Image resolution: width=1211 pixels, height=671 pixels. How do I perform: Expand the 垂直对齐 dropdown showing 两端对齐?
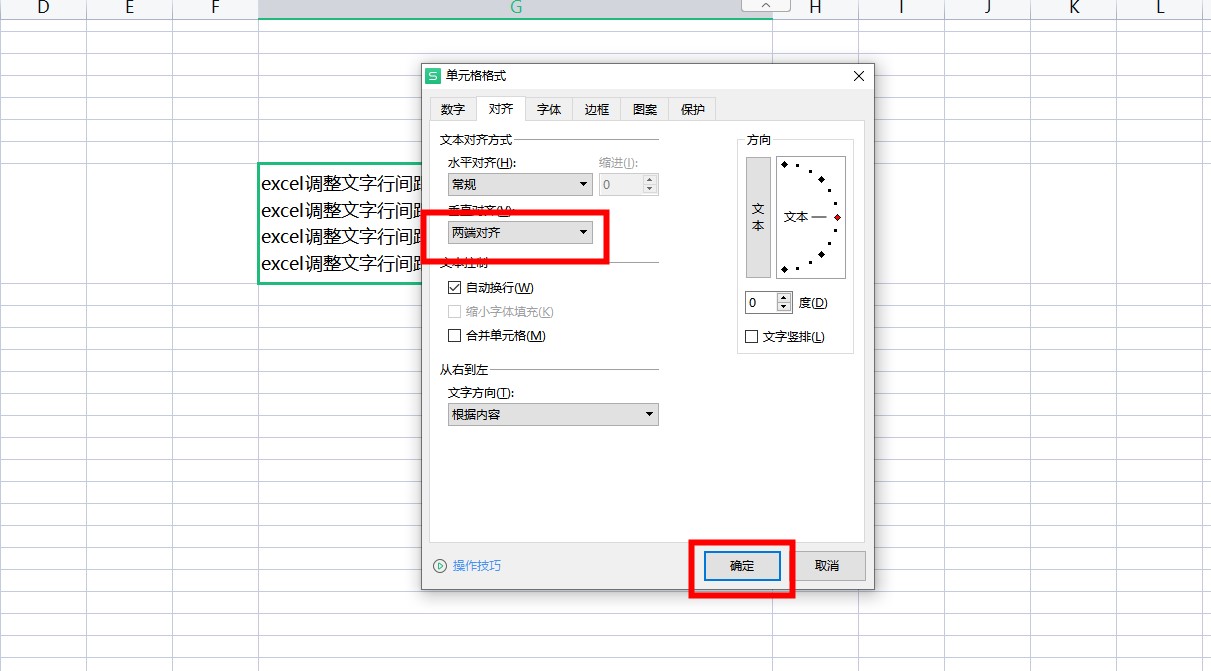click(520, 232)
